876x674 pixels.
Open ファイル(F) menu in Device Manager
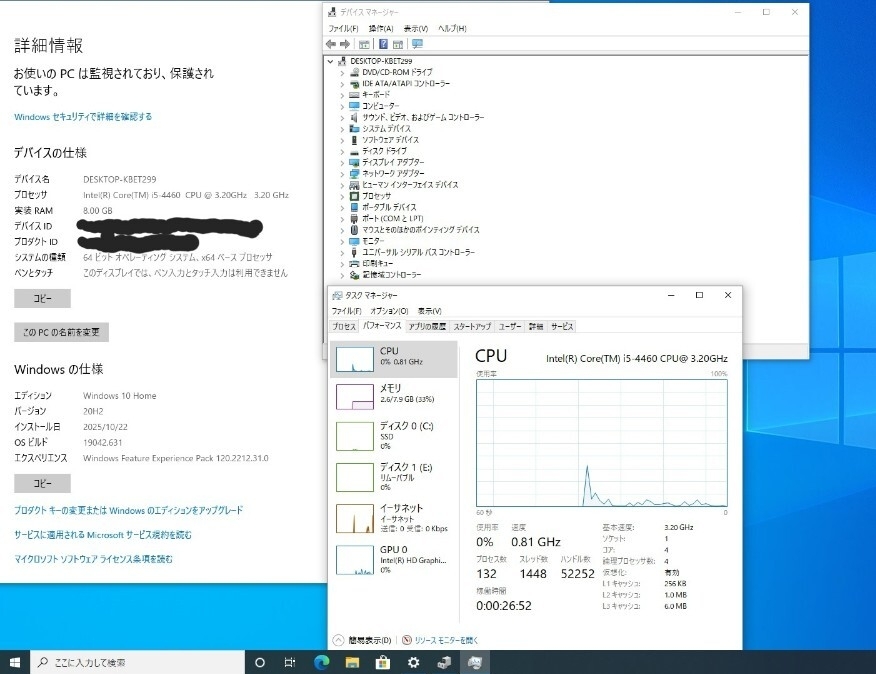pos(343,29)
